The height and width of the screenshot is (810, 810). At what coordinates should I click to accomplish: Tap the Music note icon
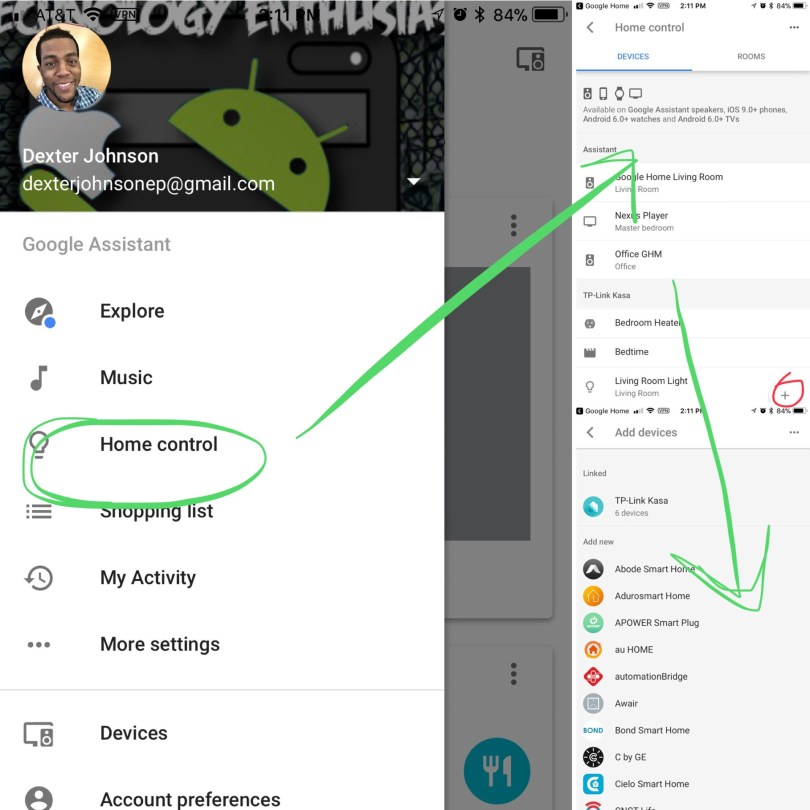pyautogui.click(x=39, y=378)
